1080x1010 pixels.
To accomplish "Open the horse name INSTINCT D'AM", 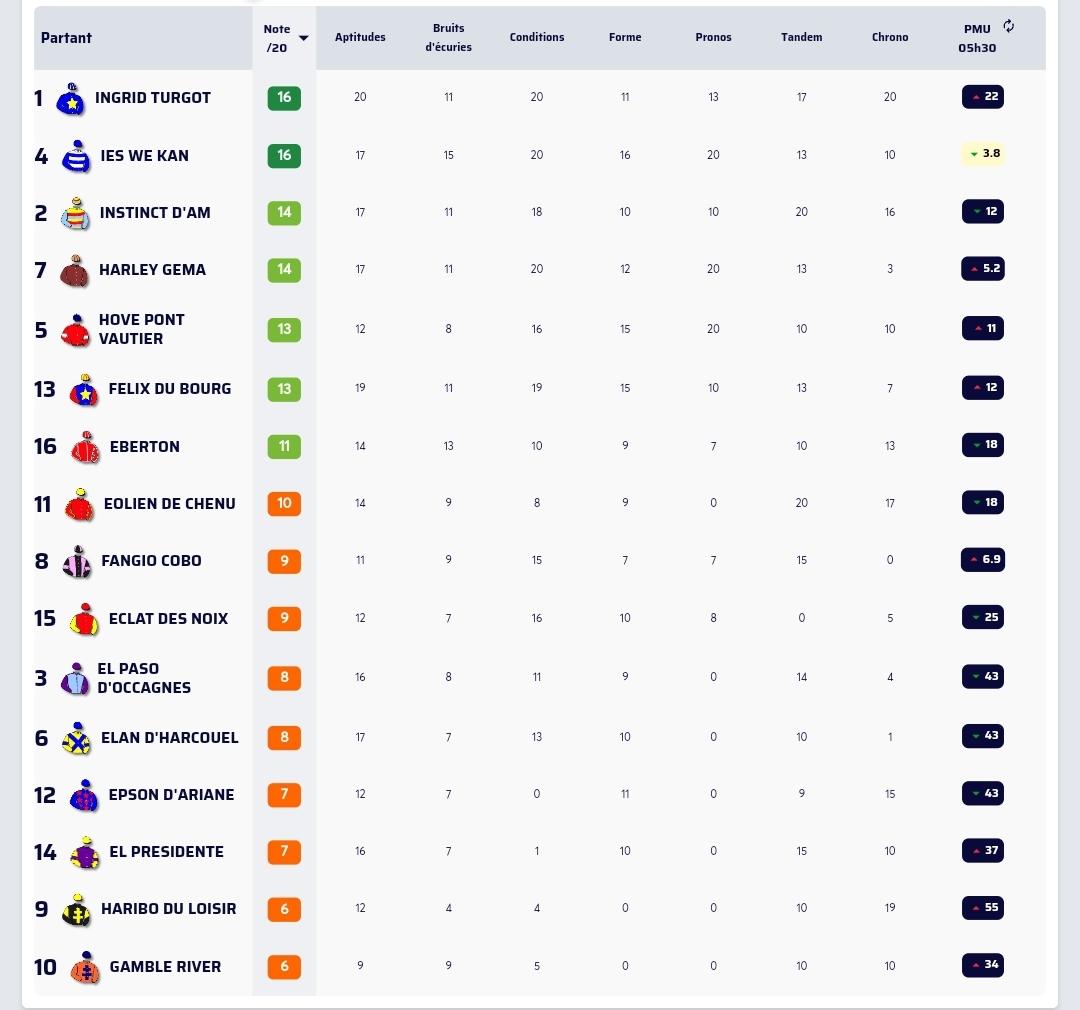I will (x=155, y=212).
